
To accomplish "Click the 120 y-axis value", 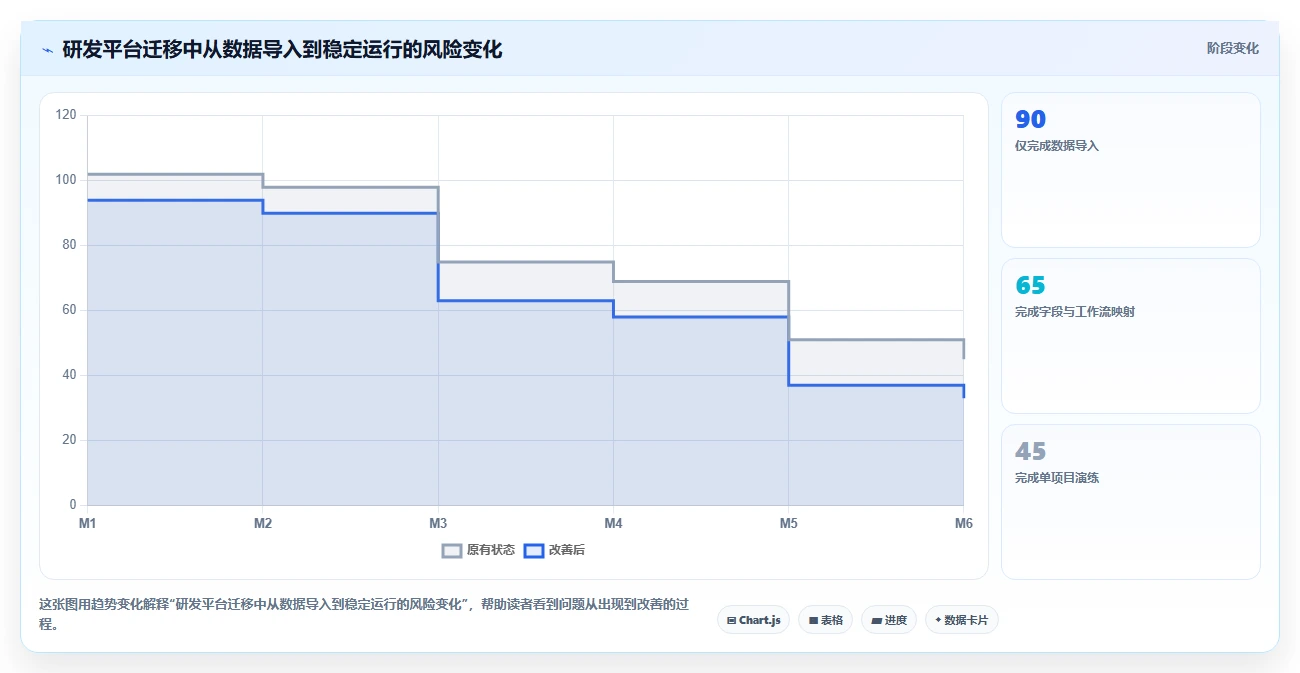I will pos(67,115).
